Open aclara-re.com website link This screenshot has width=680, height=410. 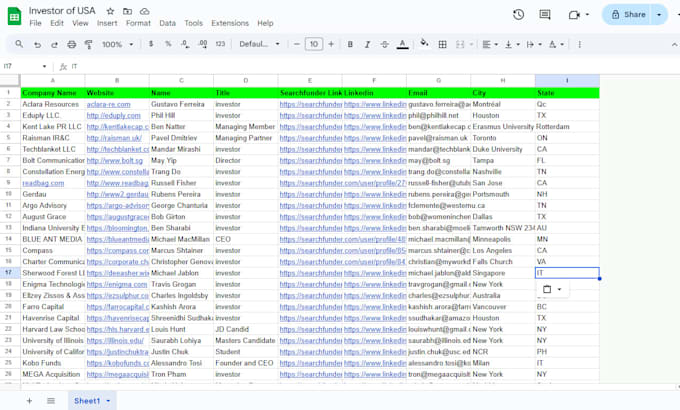[x=108, y=104]
